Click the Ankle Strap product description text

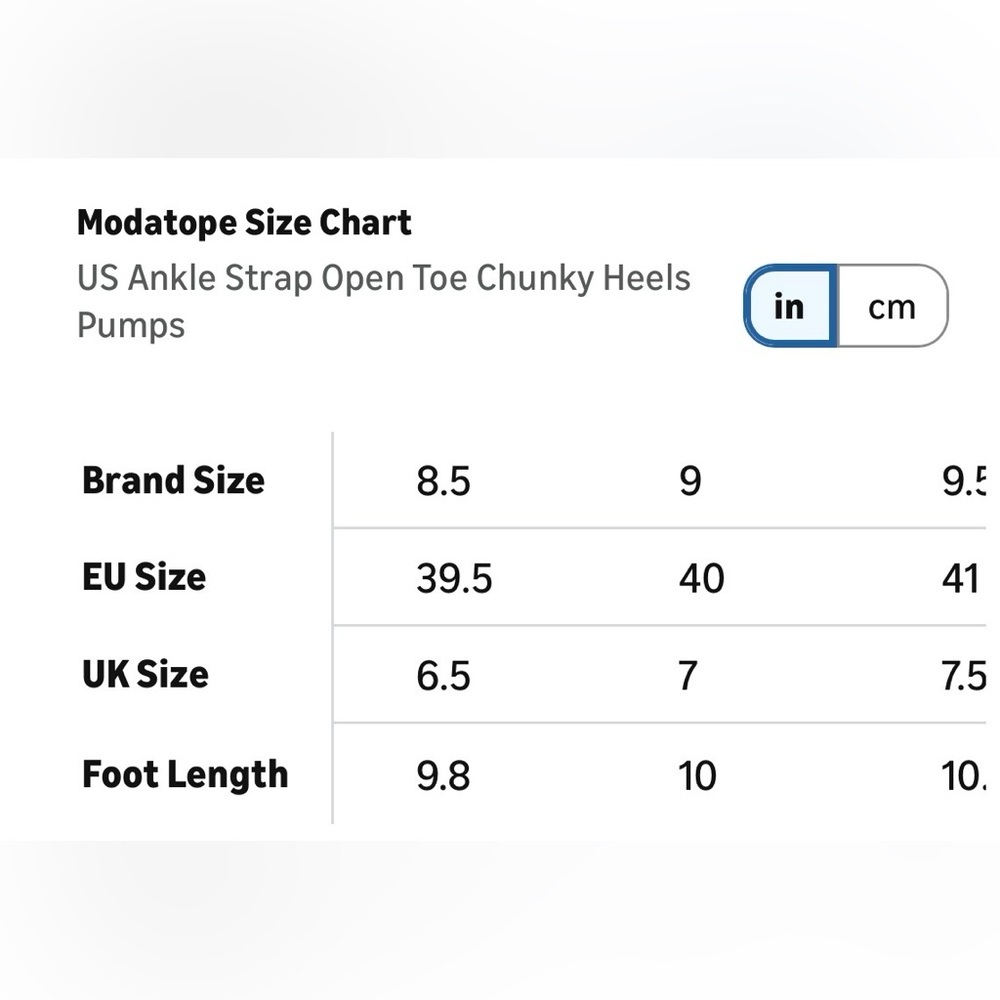tap(384, 302)
